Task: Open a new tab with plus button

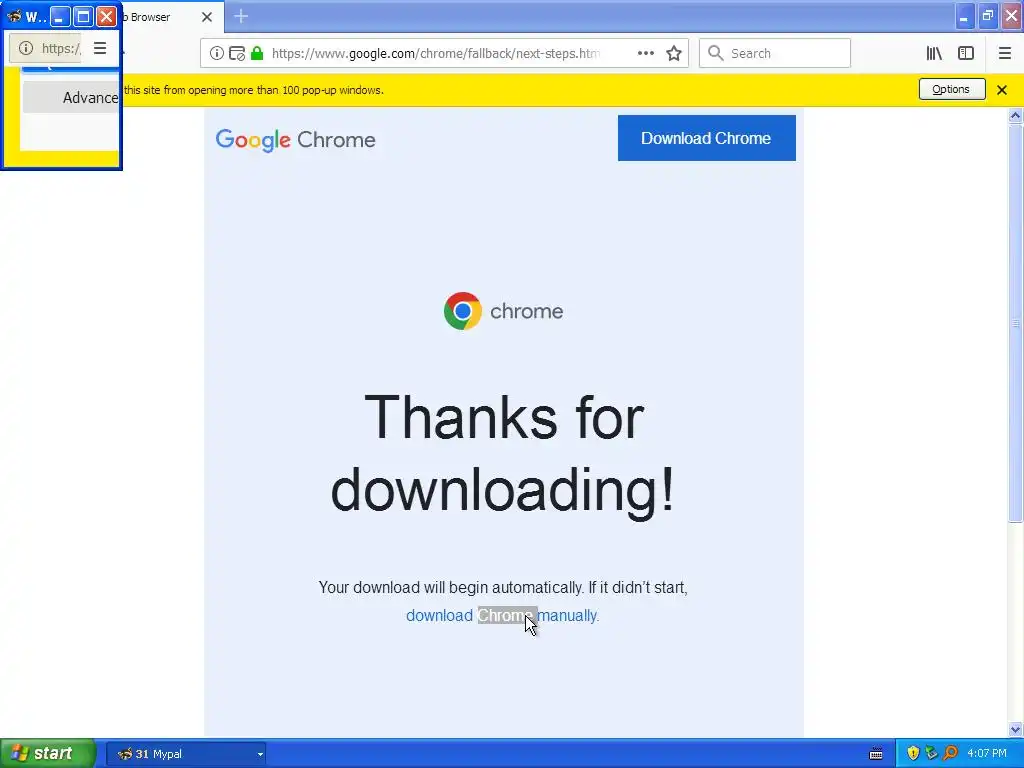Action: tap(241, 16)
